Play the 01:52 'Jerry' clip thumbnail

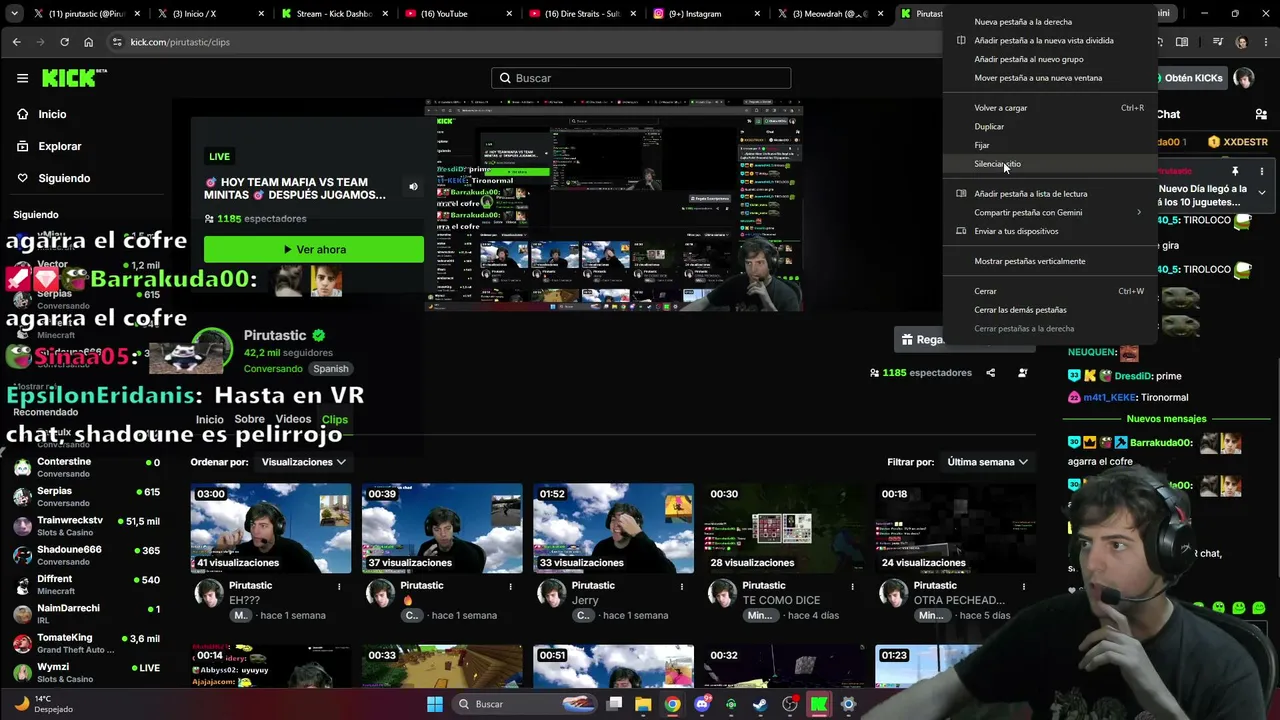(x=613, y=528)
